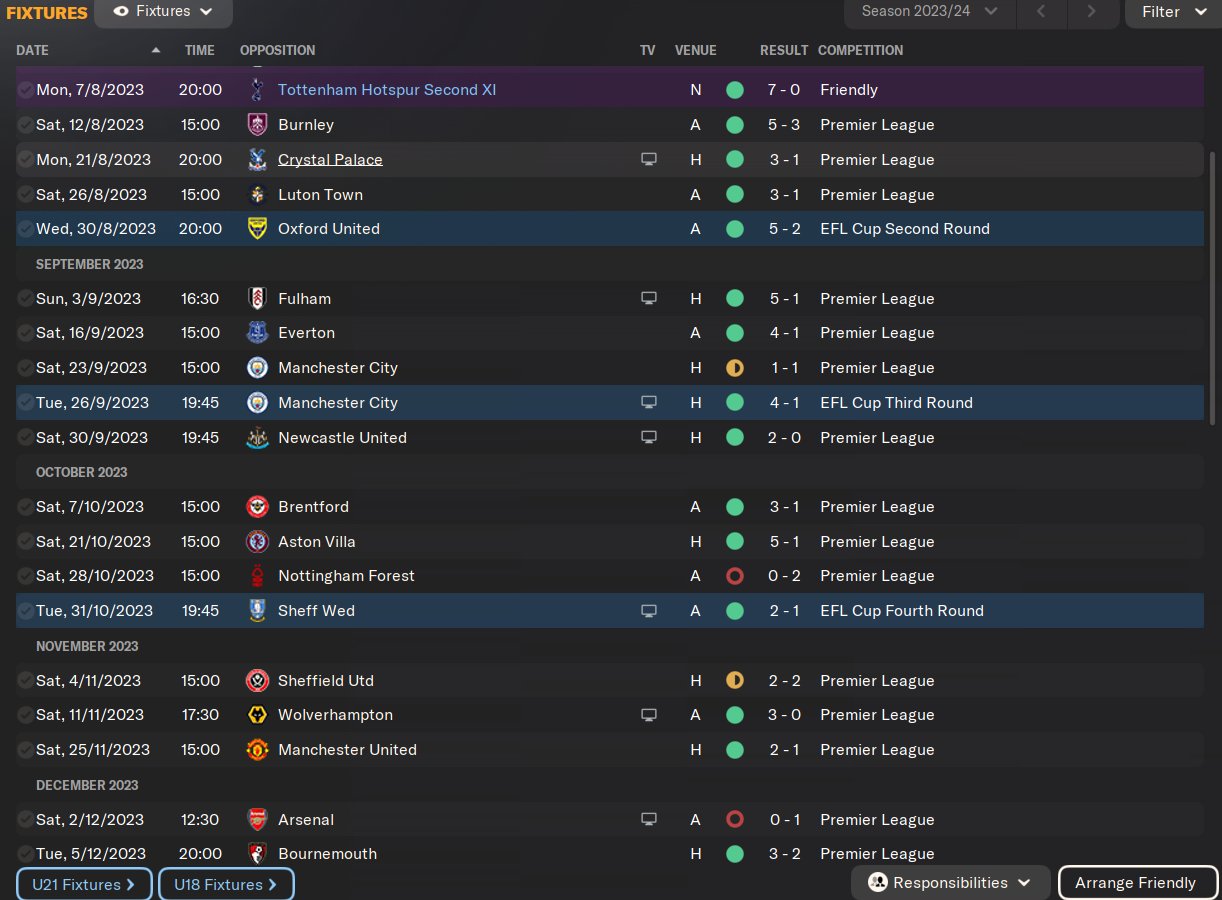Expand the Season 2023/24 selector
Image resolution: width=1222 pixels, height=900 pixels.
pyautogui.click(x=930, y=12)
